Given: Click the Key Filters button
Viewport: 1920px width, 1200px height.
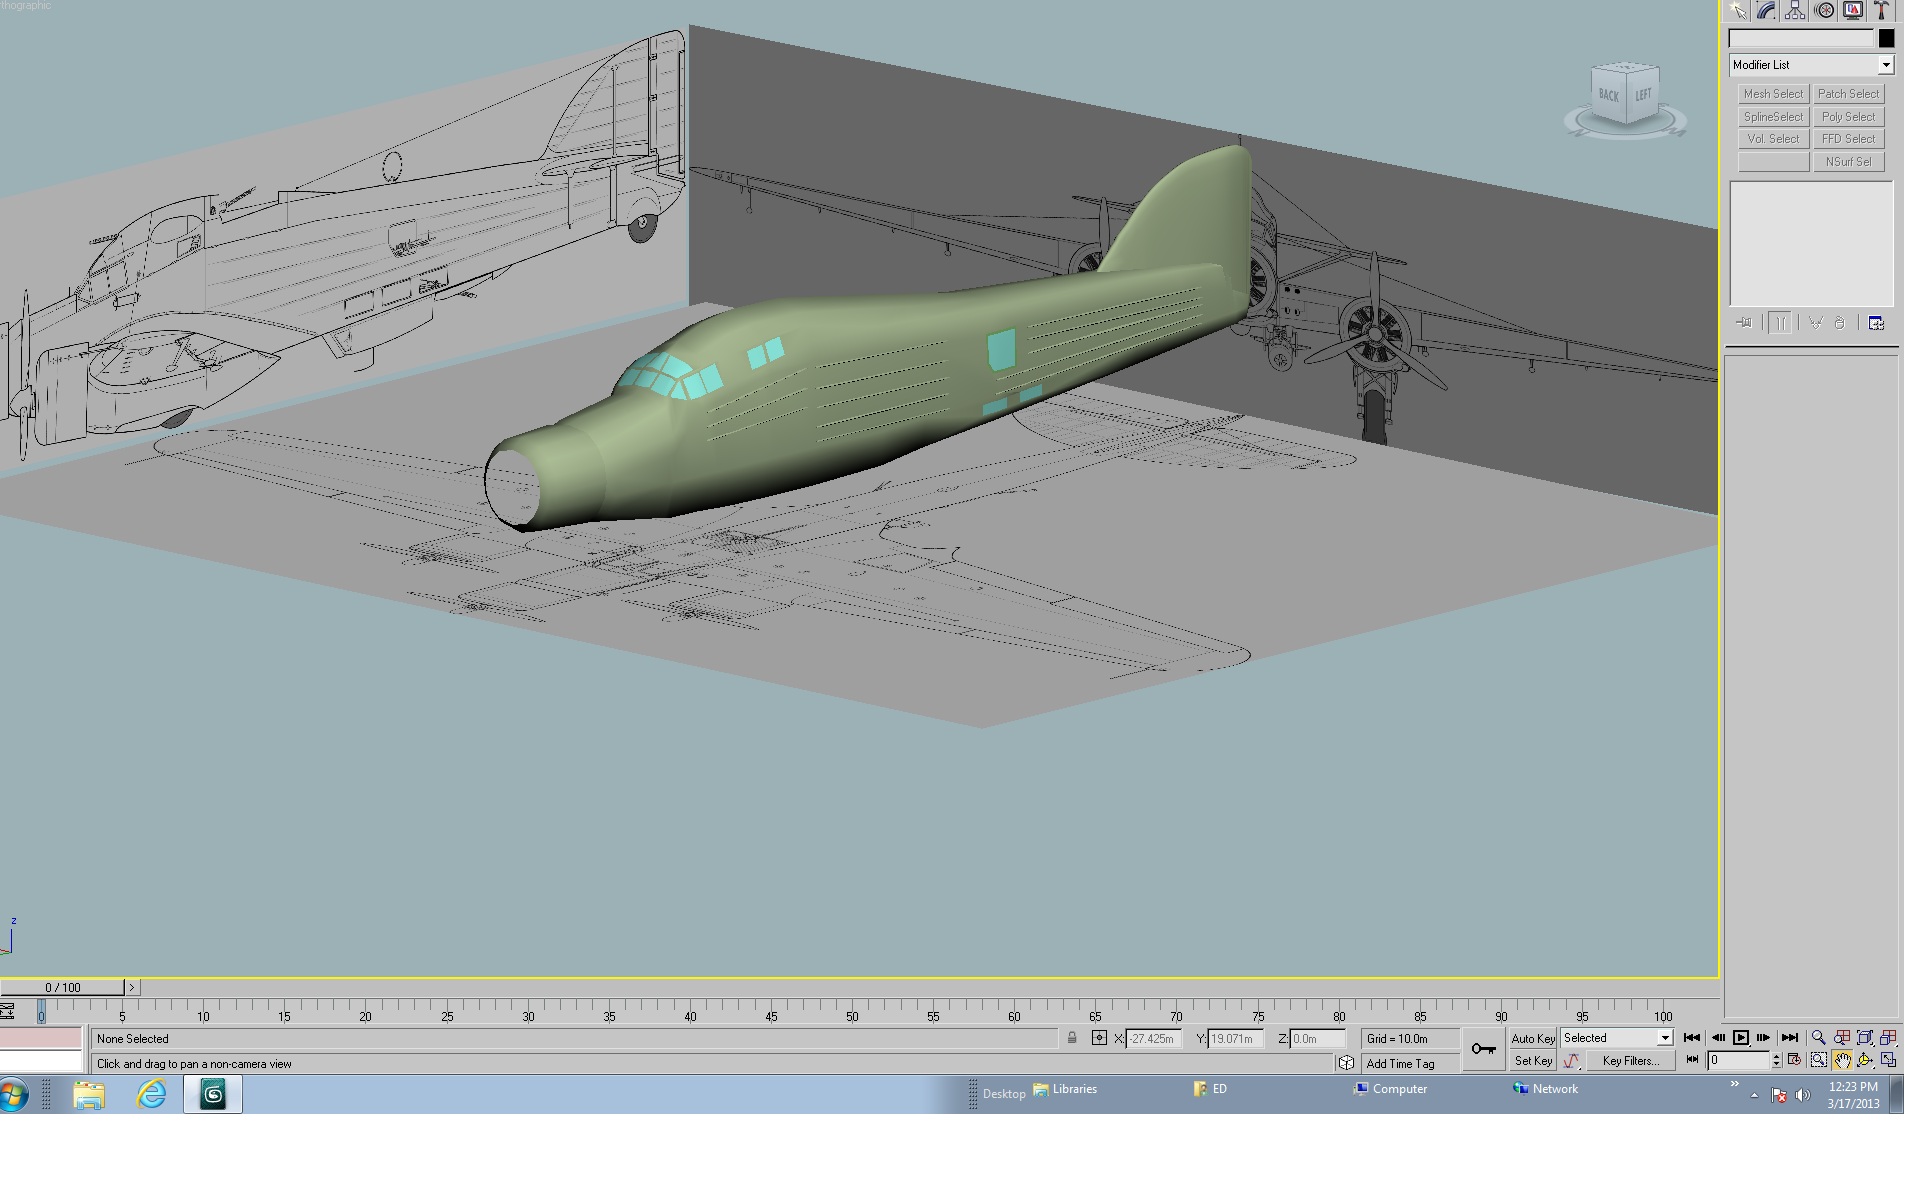Looking at the screenshot, I should tap(1630, 1061).
